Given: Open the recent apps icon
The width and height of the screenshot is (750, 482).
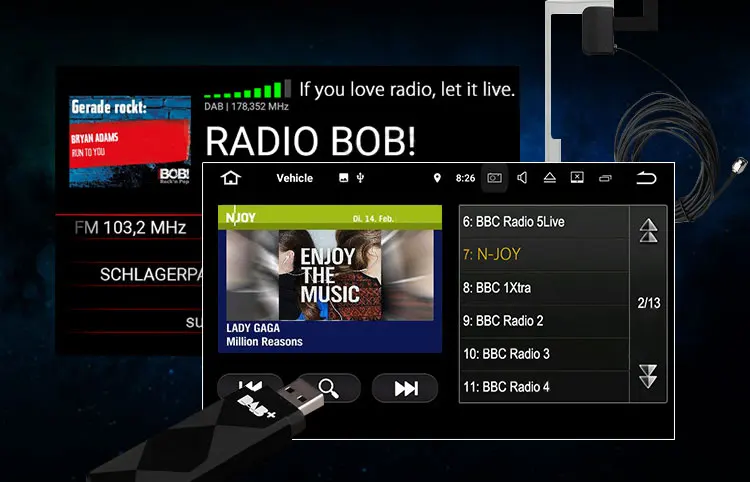Looking at the screenshot, I should (x=605, y=178).
